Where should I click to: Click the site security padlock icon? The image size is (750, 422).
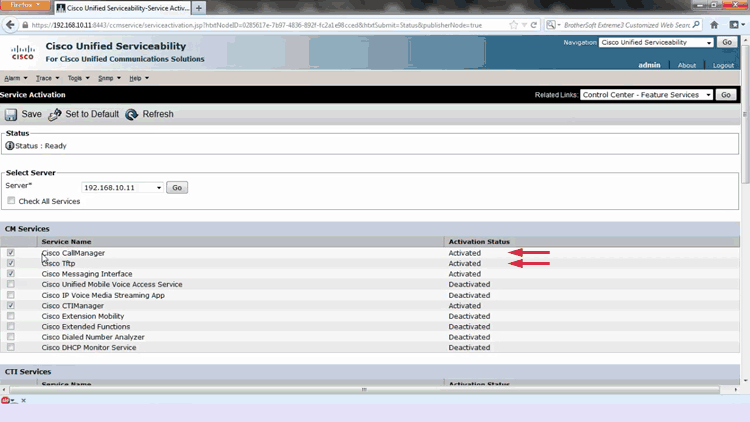click(x=25, y=25)
